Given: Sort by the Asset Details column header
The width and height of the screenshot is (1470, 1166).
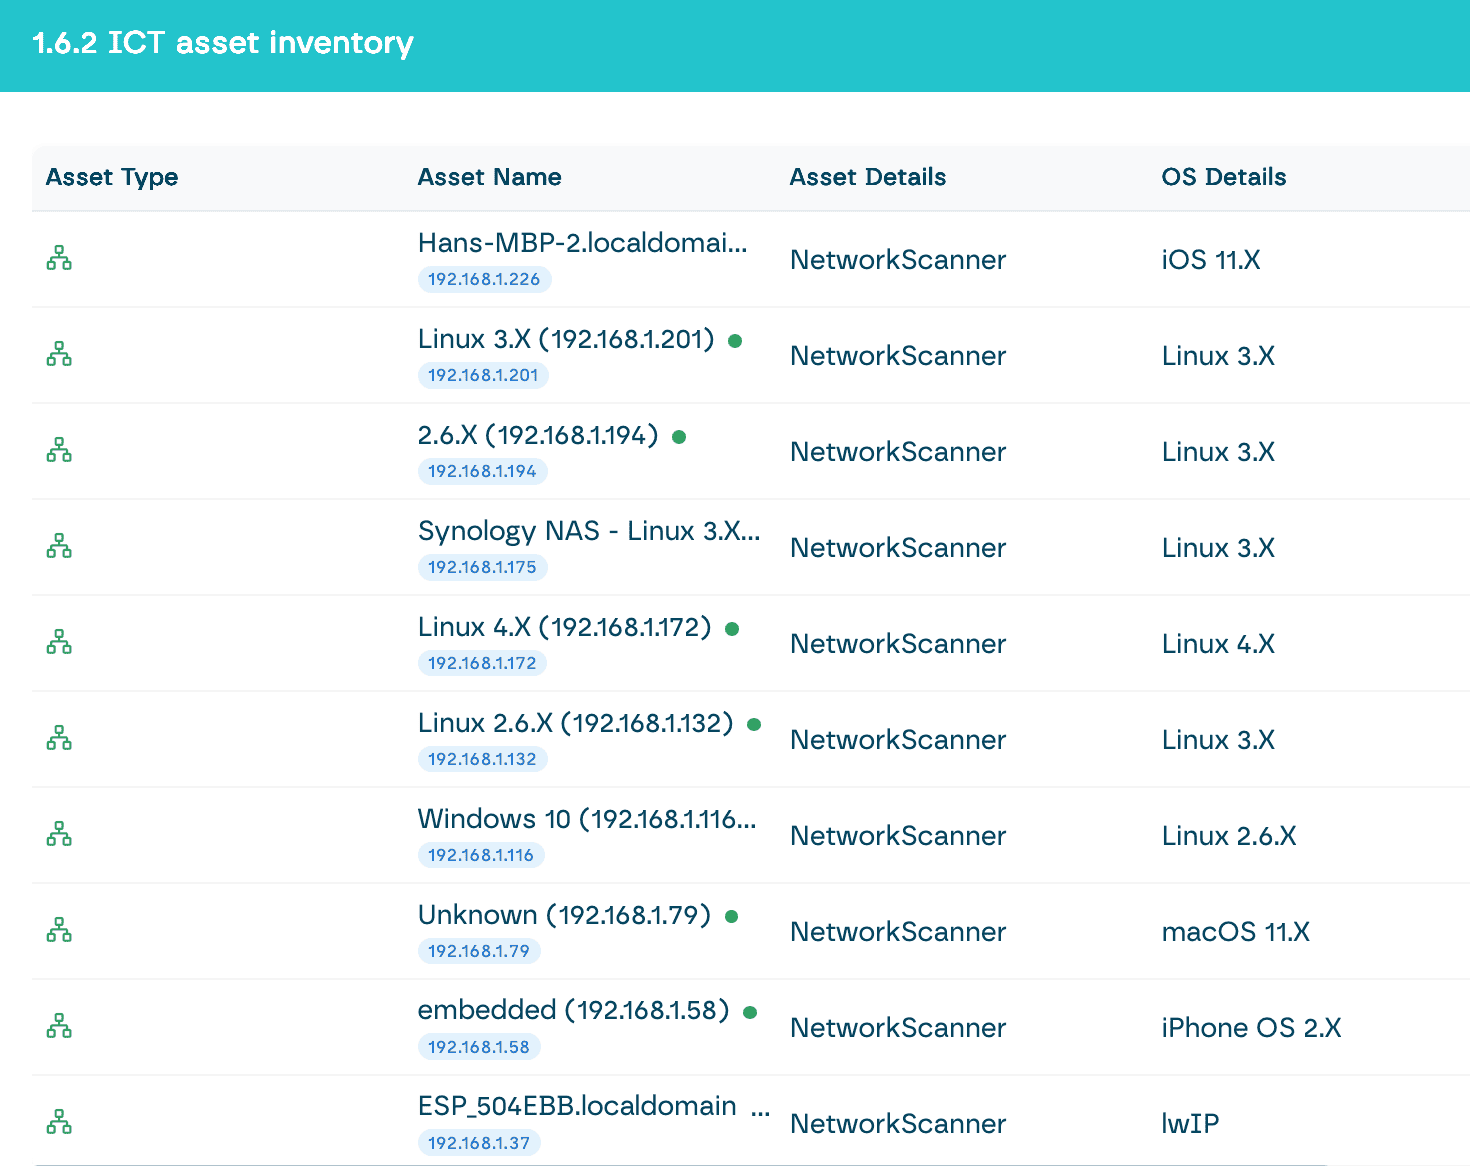Looking at the screenshot, I should (x=868, y=177).
